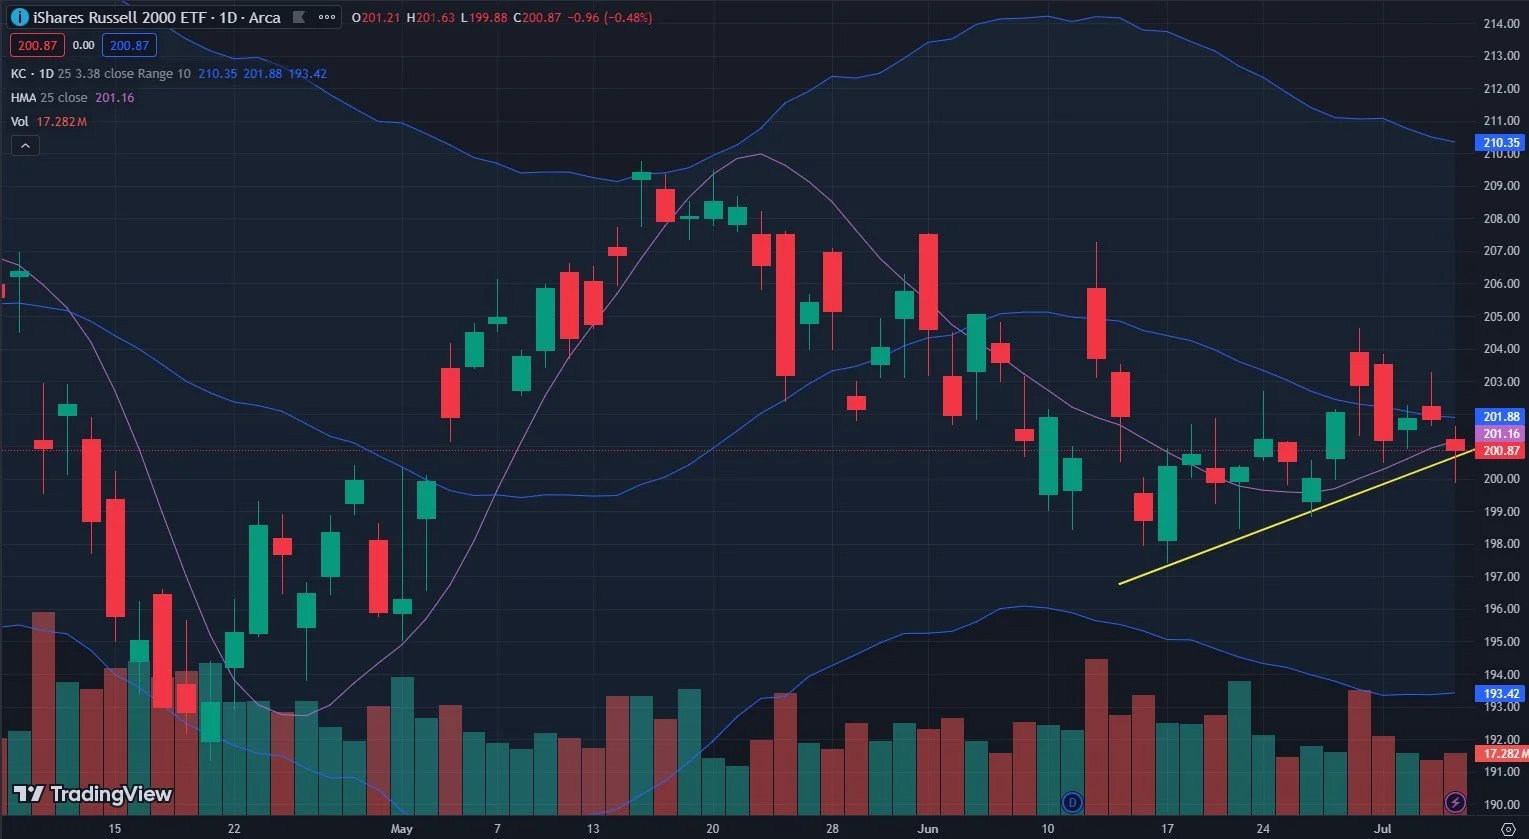Click the dividend D marker on the timeline

pyautogui.click(x=1072, y=801)
